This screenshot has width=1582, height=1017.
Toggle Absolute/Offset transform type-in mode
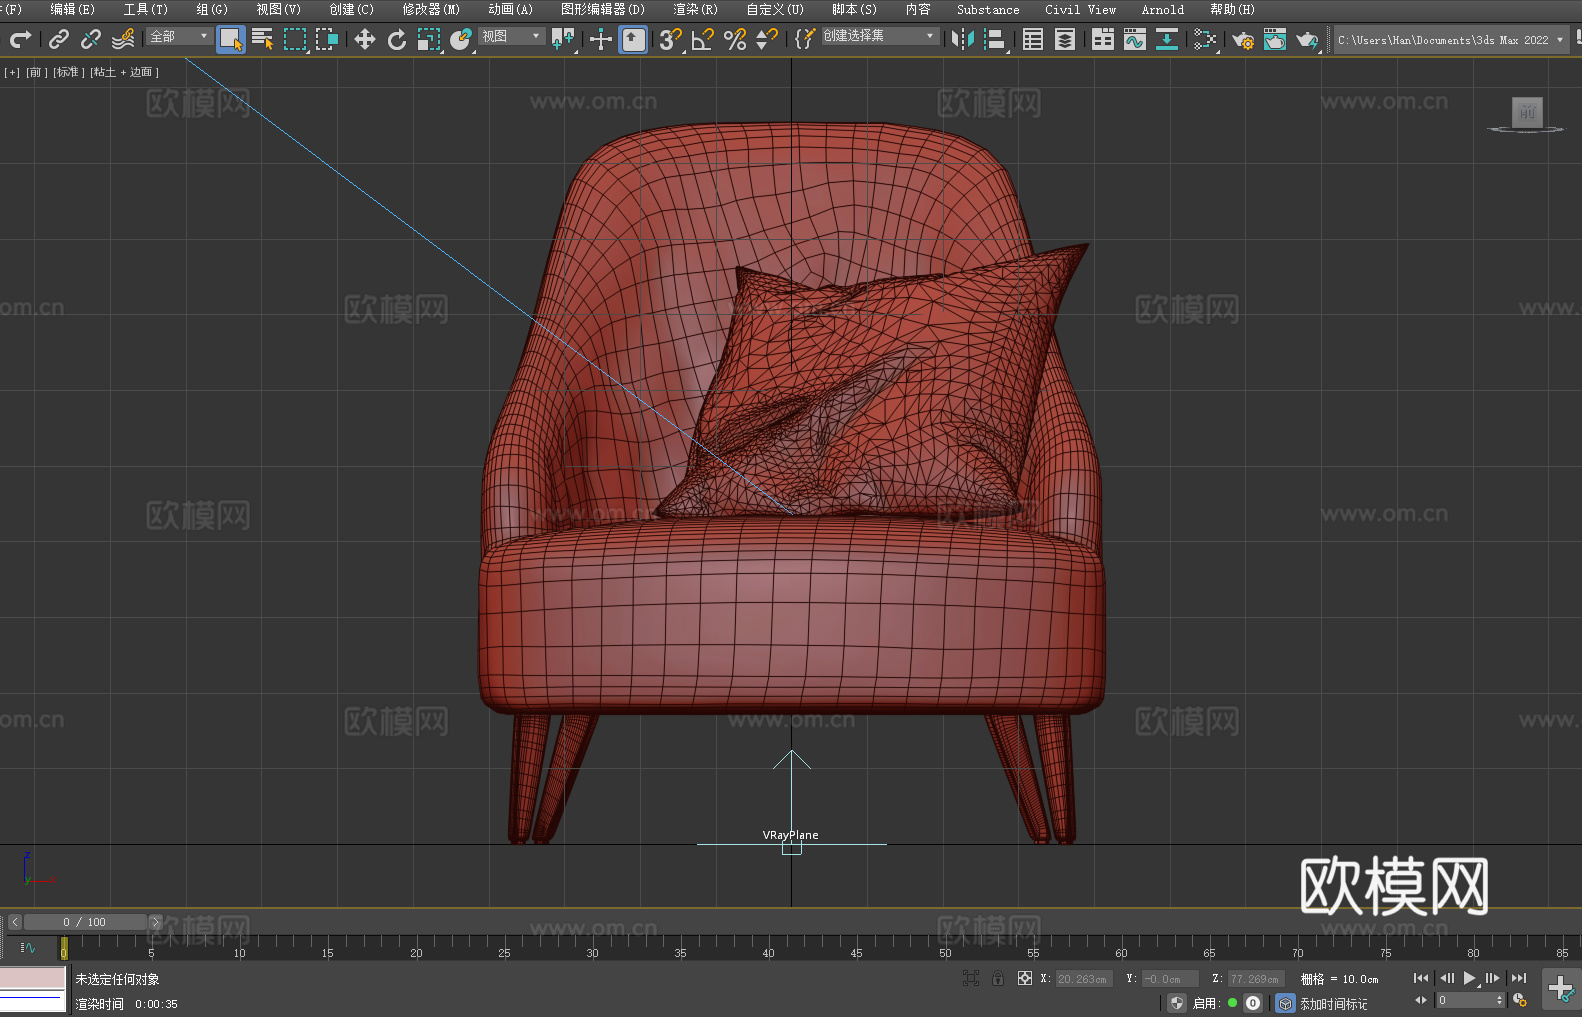pos(1025,978)
